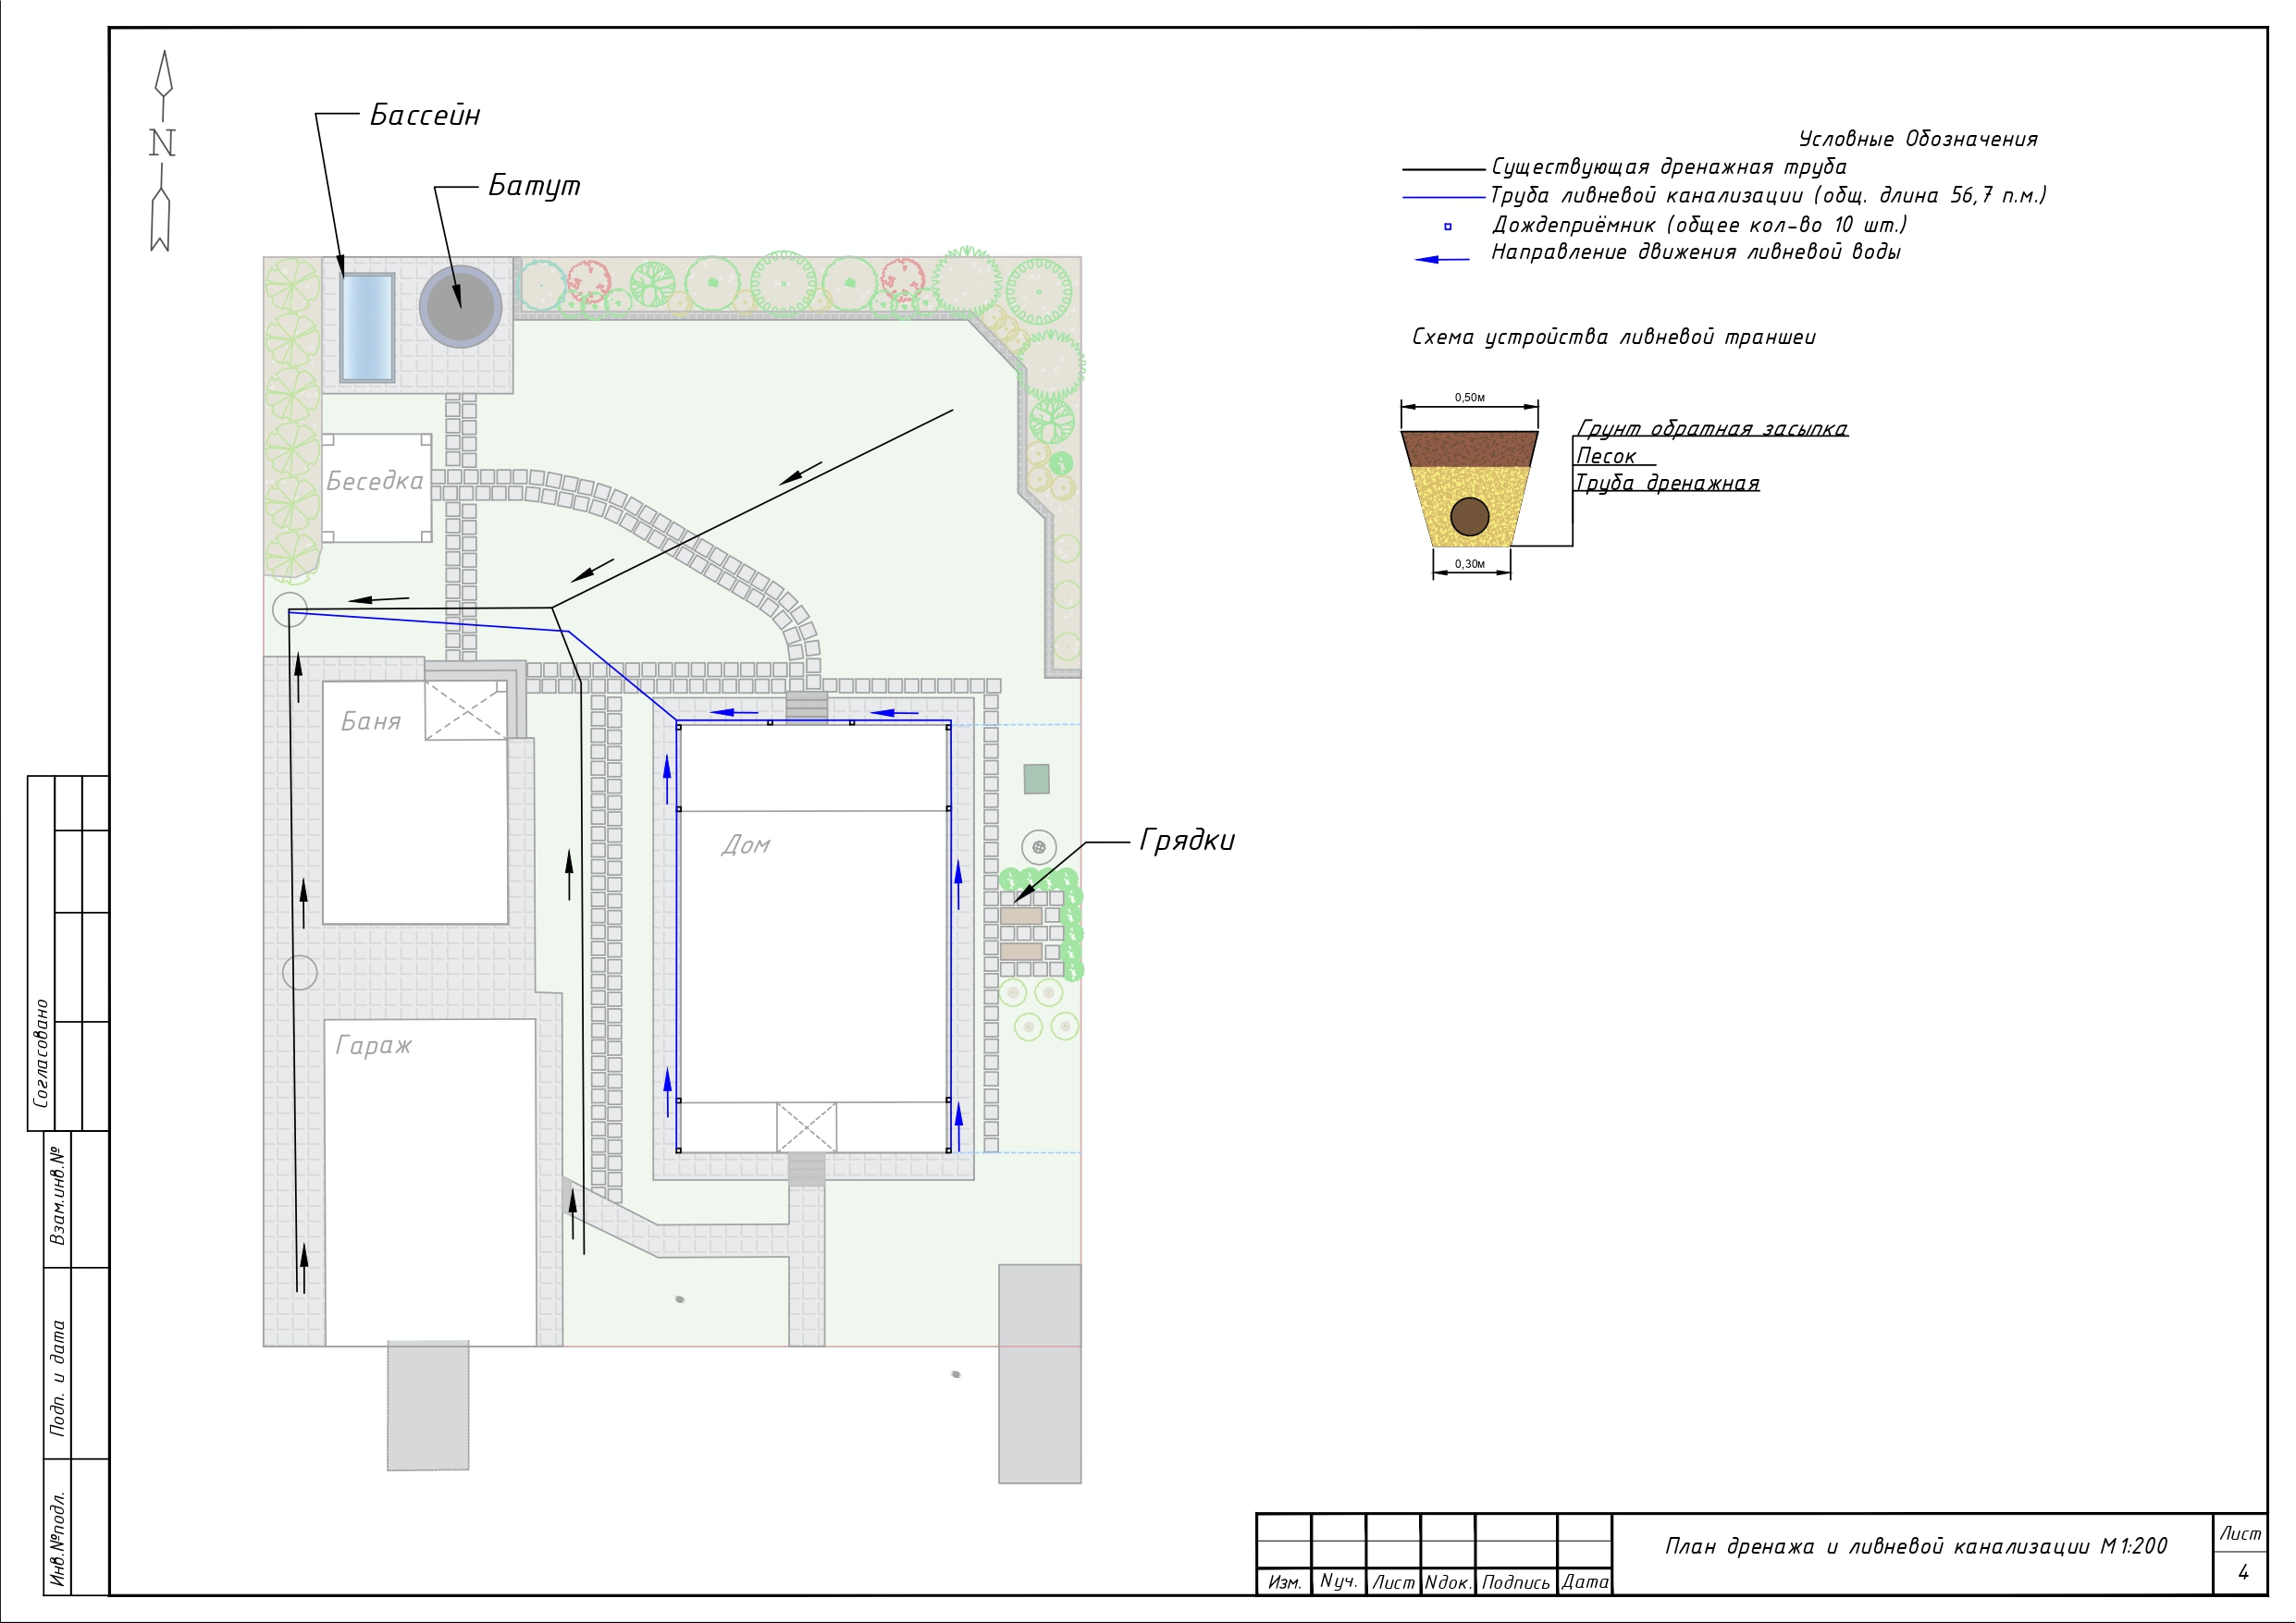Click the Дом building label

pos(746,845)
